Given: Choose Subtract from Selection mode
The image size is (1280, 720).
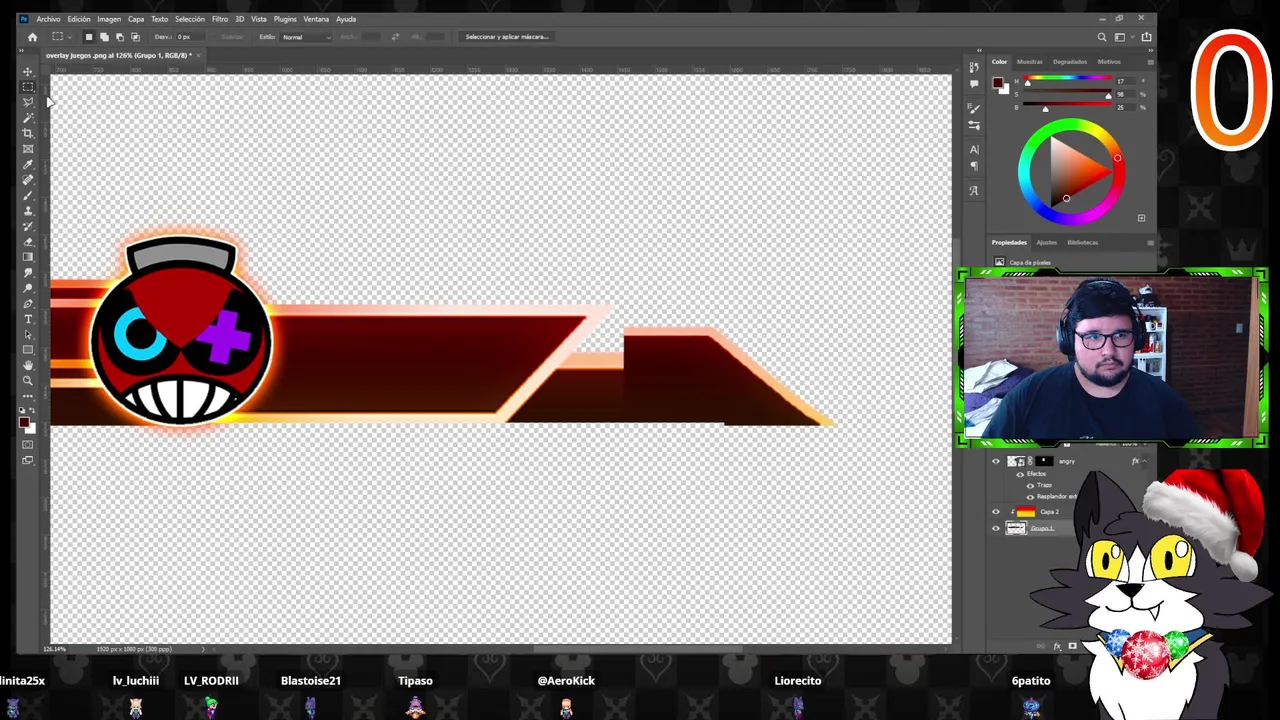Looking at the screenshot, I should [x=120, y=37].
